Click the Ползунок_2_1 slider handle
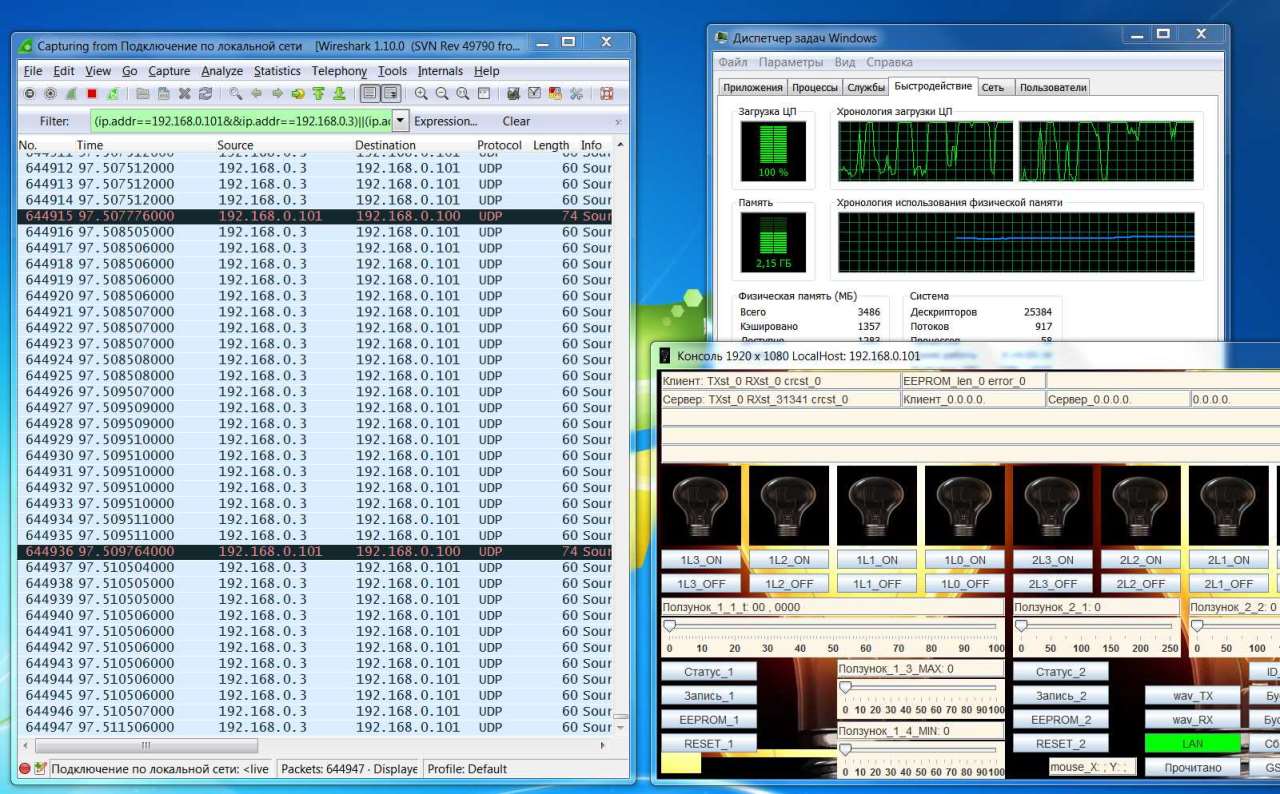This screenshot has width=1280, height=794. [x=1021, y=626]
